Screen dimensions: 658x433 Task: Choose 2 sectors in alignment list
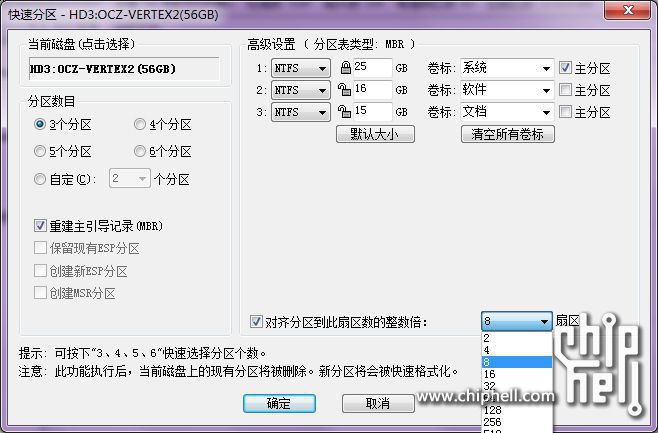coord(517,338)
